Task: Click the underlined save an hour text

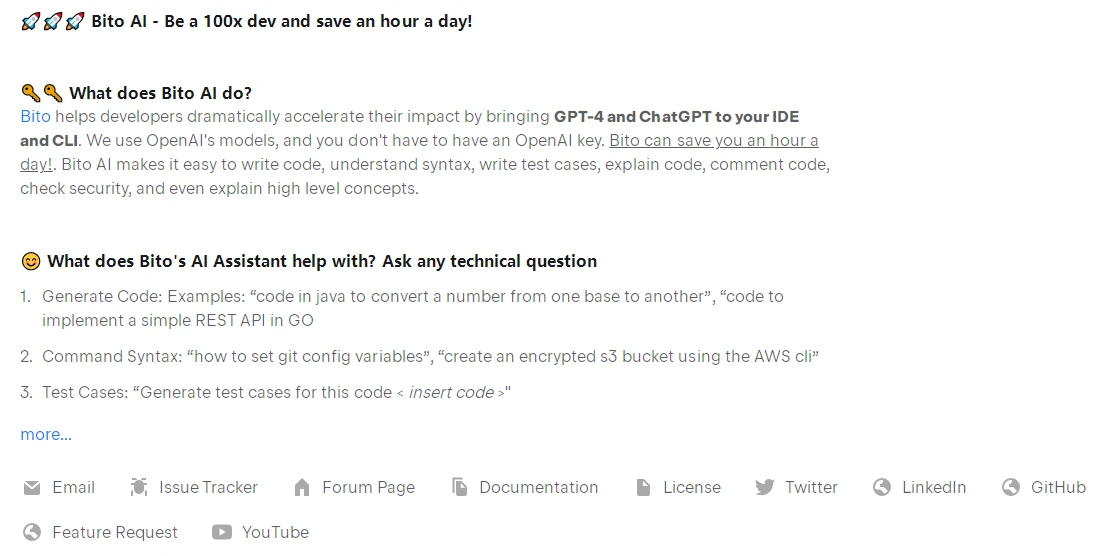Action: click(x=419, y=152)
